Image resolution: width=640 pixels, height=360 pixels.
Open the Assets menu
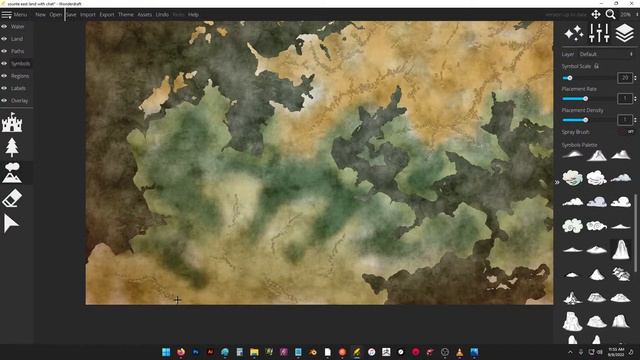click(144, 15)
